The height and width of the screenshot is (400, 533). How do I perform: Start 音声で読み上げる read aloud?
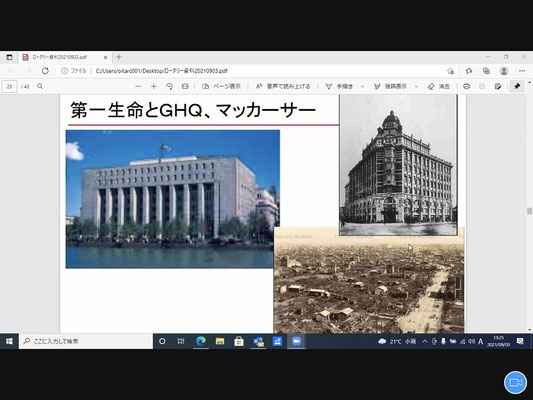[x=283, y=86]
